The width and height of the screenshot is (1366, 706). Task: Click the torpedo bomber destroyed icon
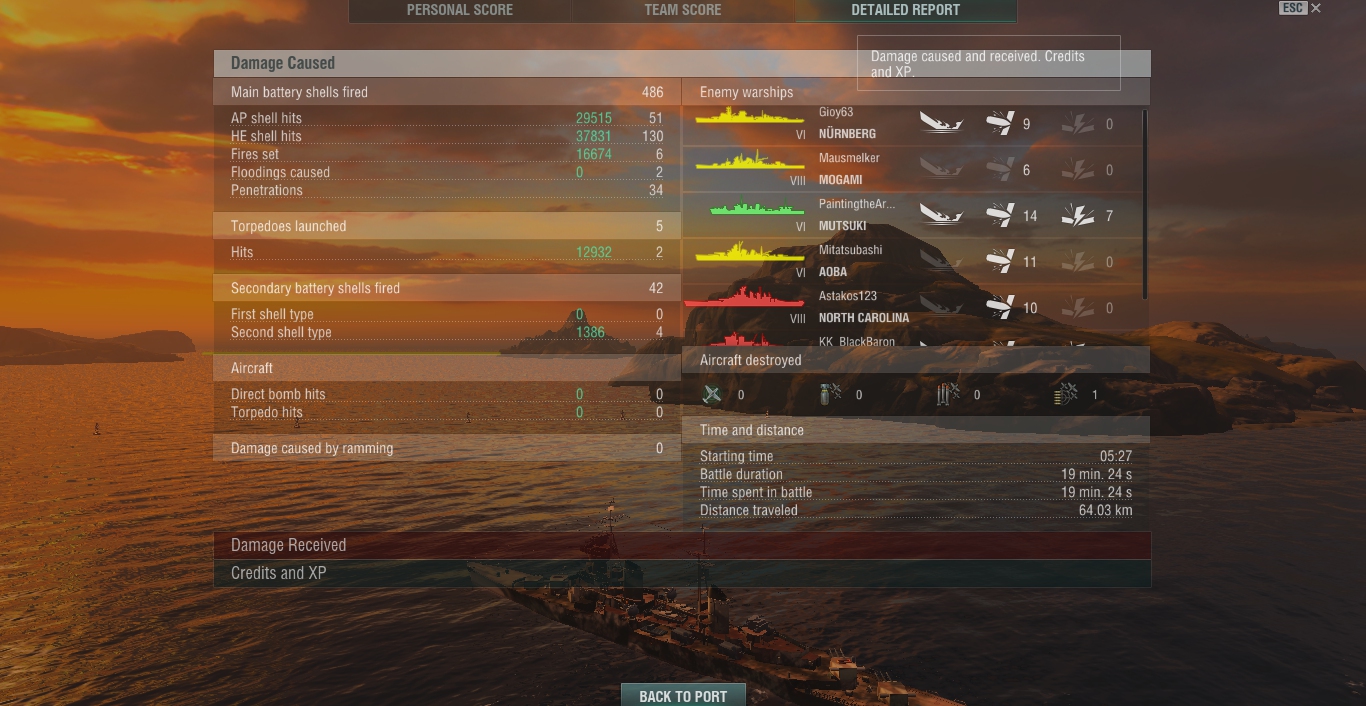(948, 395)
